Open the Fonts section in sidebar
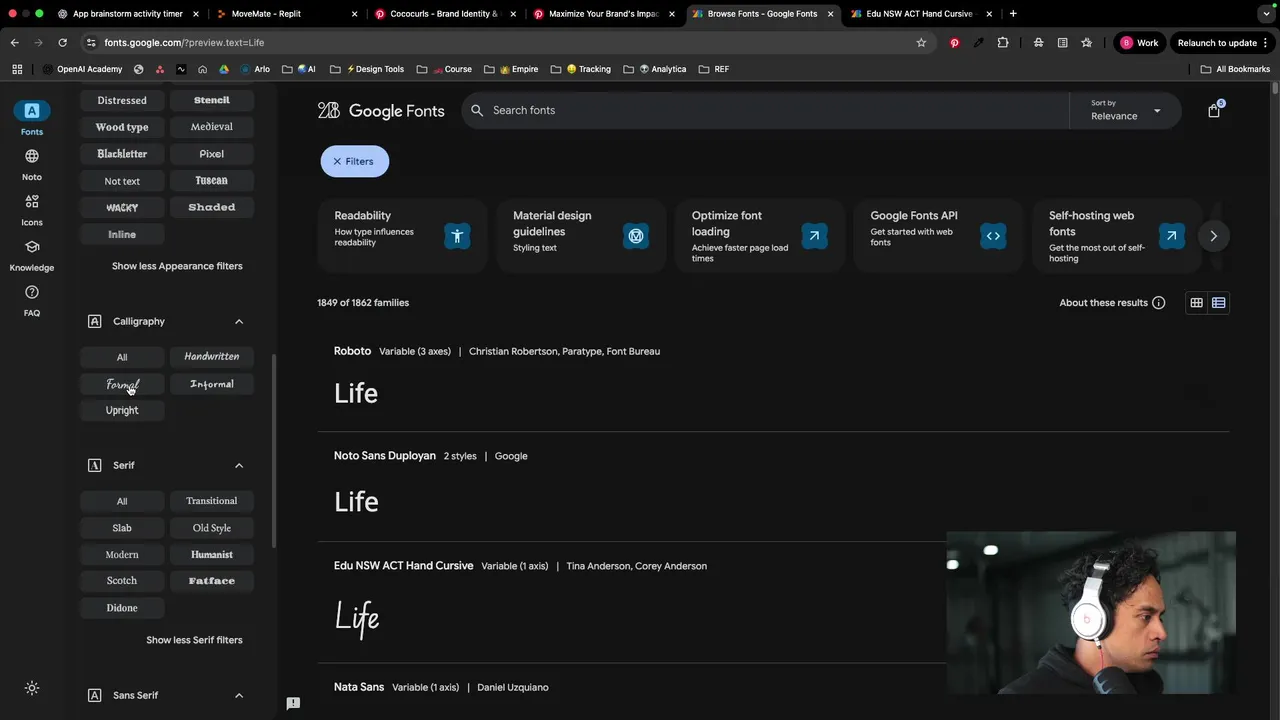This screenshot has height=720, width=1280. 32,118
